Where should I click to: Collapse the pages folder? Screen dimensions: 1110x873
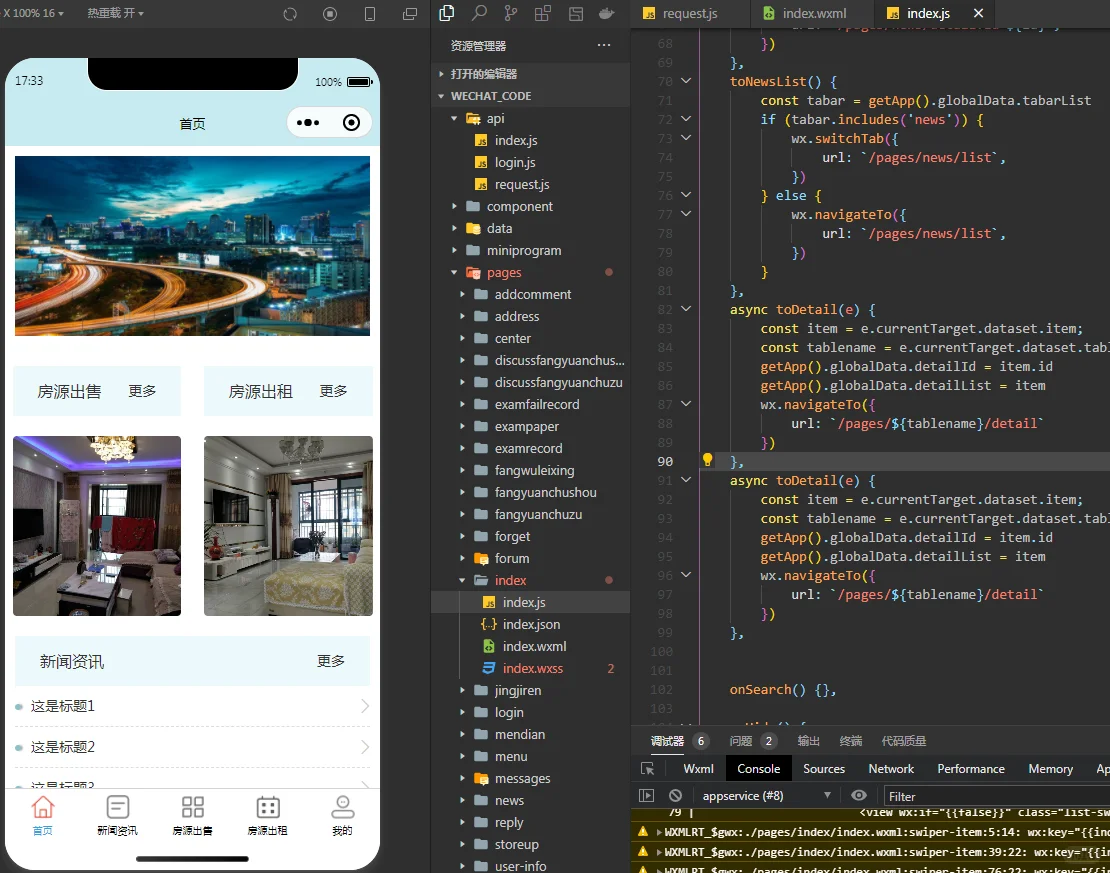click(454, 273)
